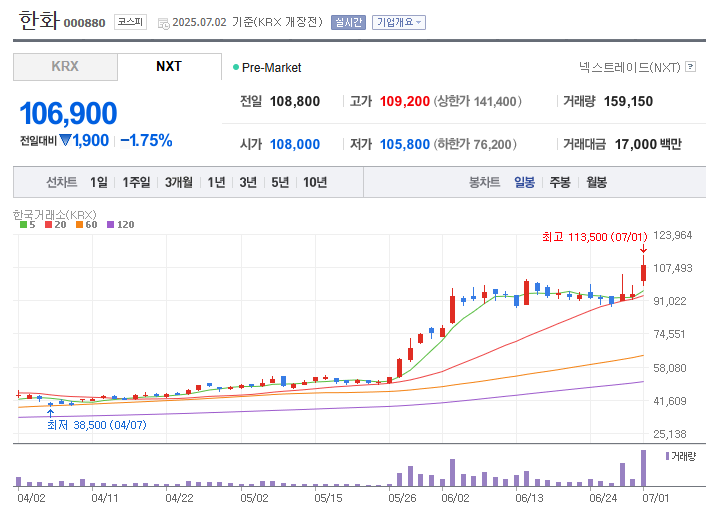The height and width of the screenshot is (518, 706).
Task: Click the 한국거래소(KRX) chart label
Action: 54,214
